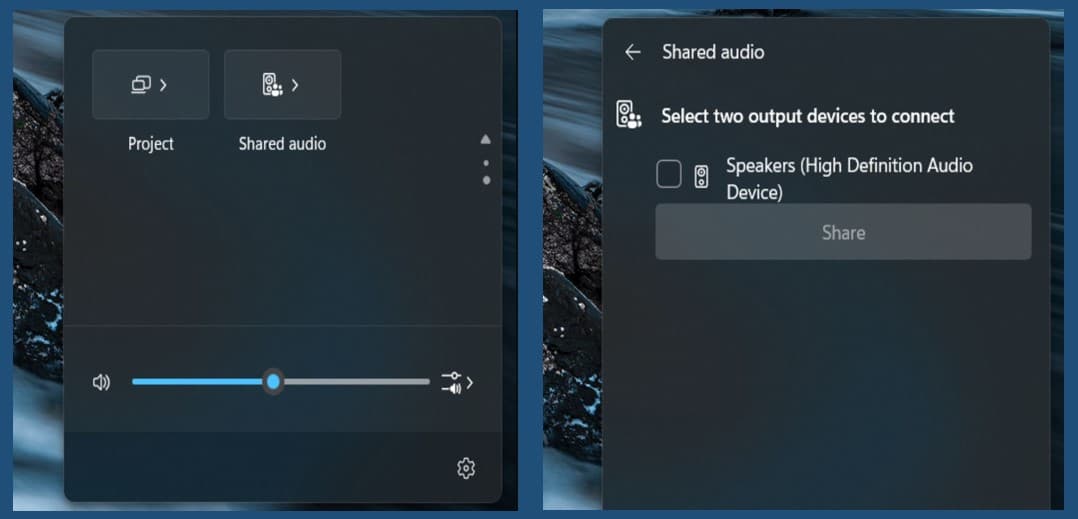Click the speaker device icon next to checkbox
Viewport: 1078px width, 519px height.
point(701,177)
